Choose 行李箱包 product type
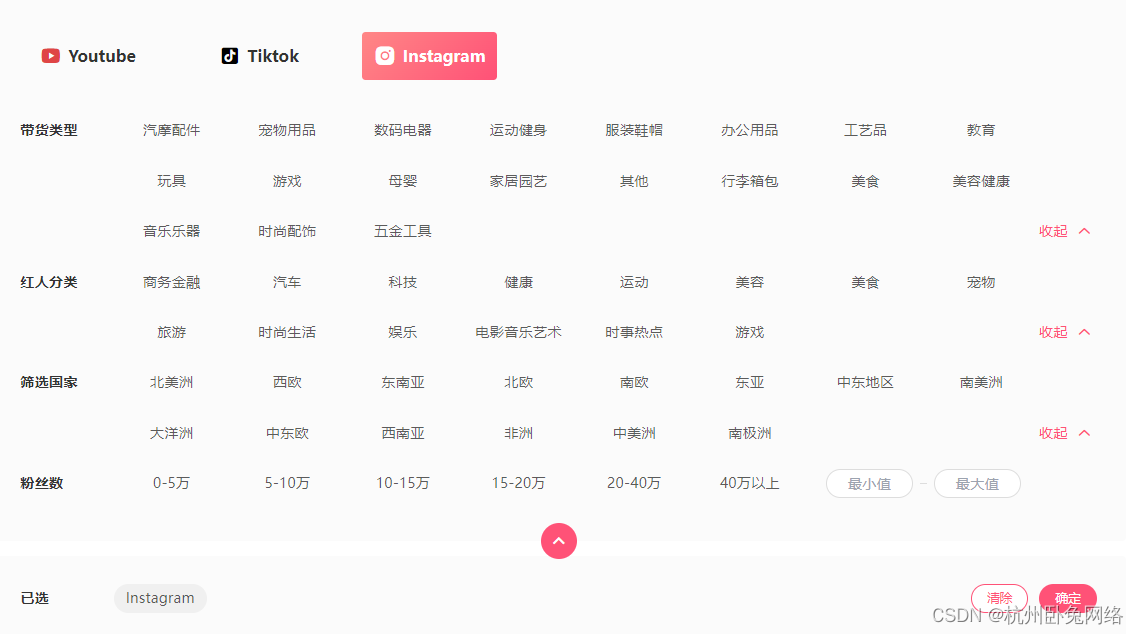 (x=750, y=181)
